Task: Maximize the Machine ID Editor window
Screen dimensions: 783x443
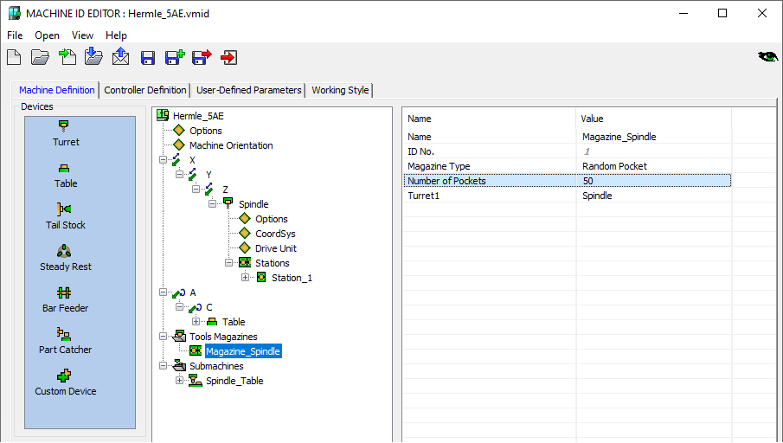Action: click(722, 13)
